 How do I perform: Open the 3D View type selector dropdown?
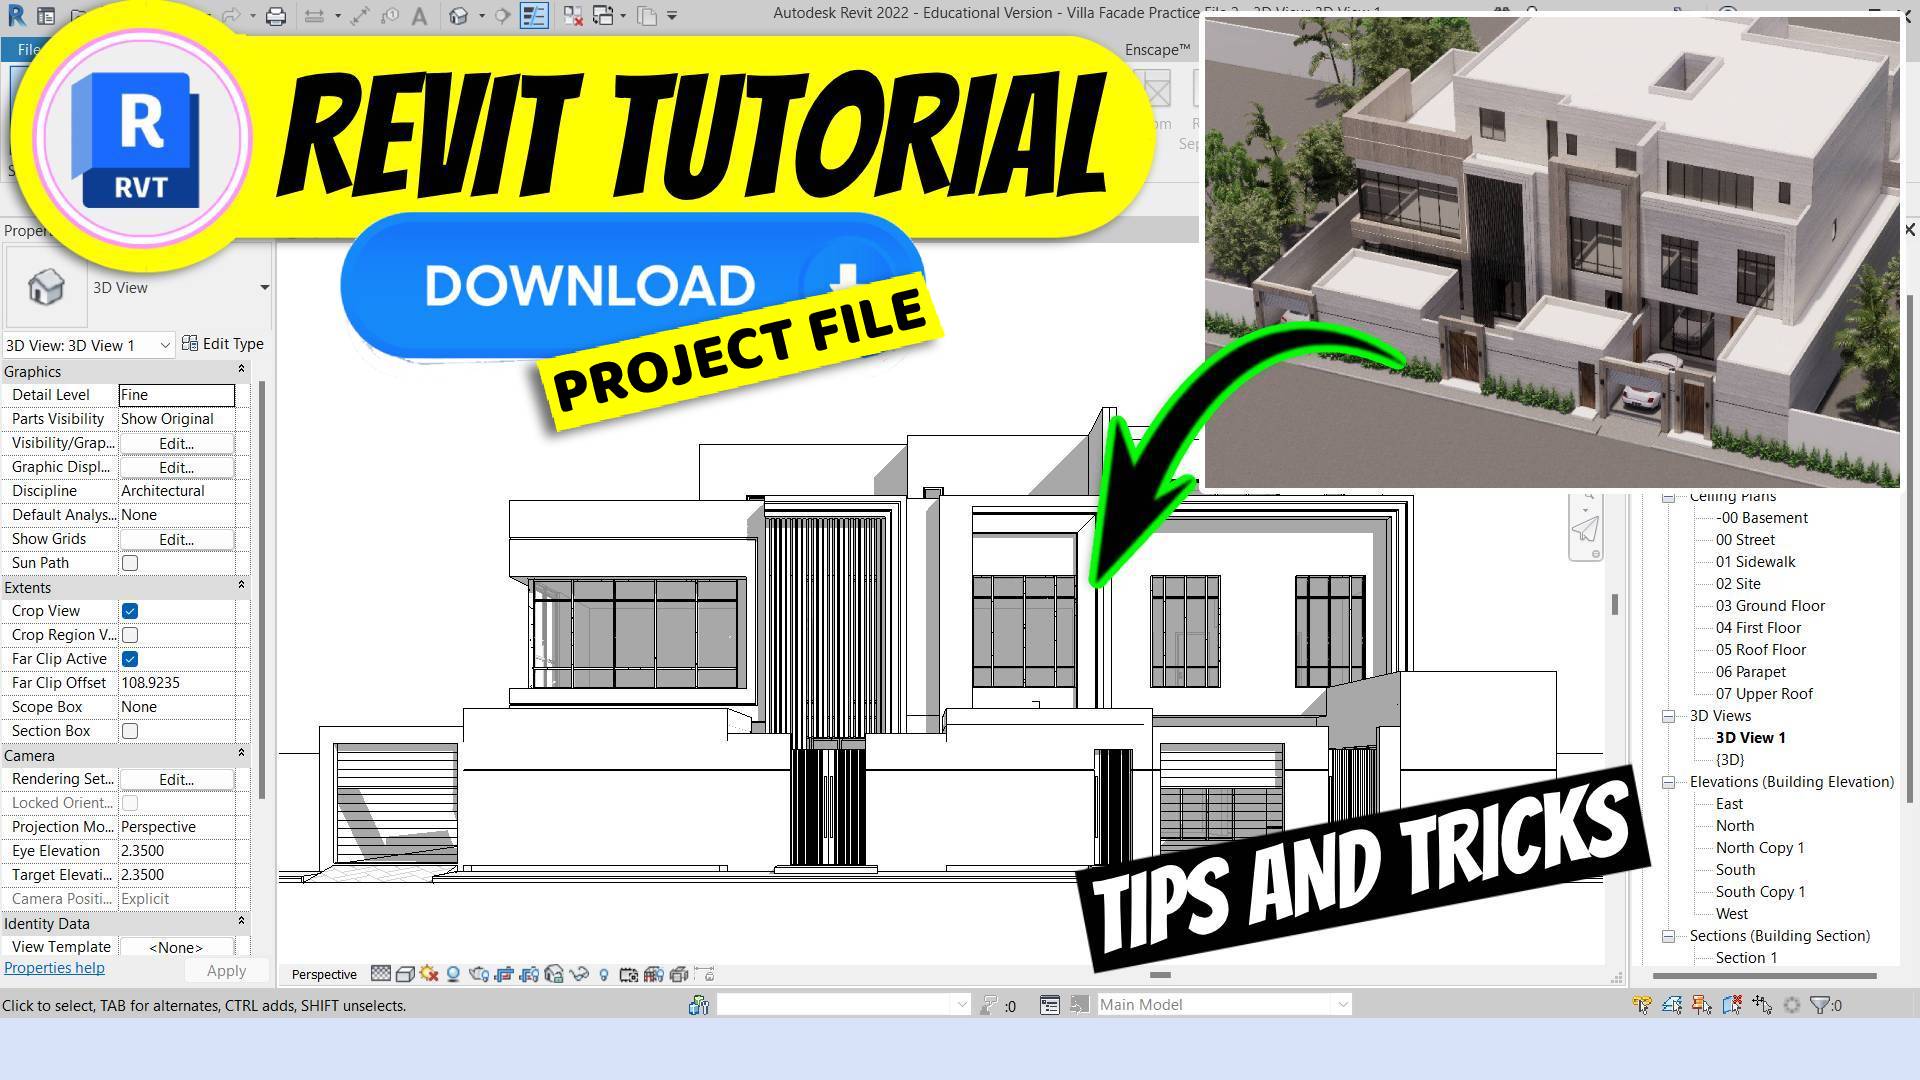coord(264,288)
